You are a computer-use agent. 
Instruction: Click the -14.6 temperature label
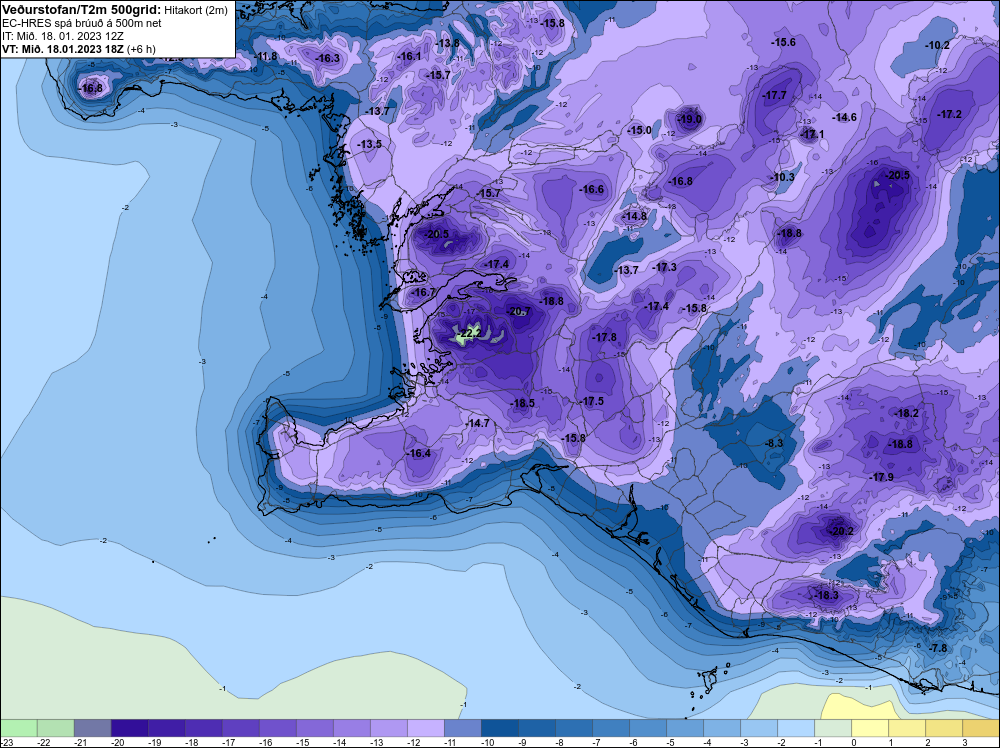click(845, 117)
